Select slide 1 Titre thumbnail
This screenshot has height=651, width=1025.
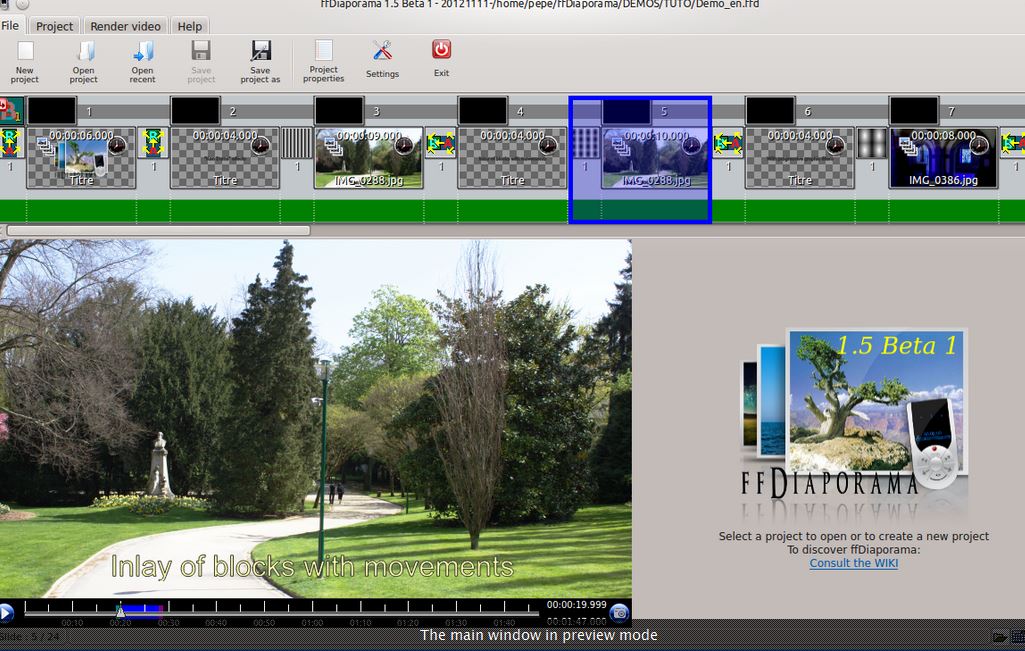(81, 158)
